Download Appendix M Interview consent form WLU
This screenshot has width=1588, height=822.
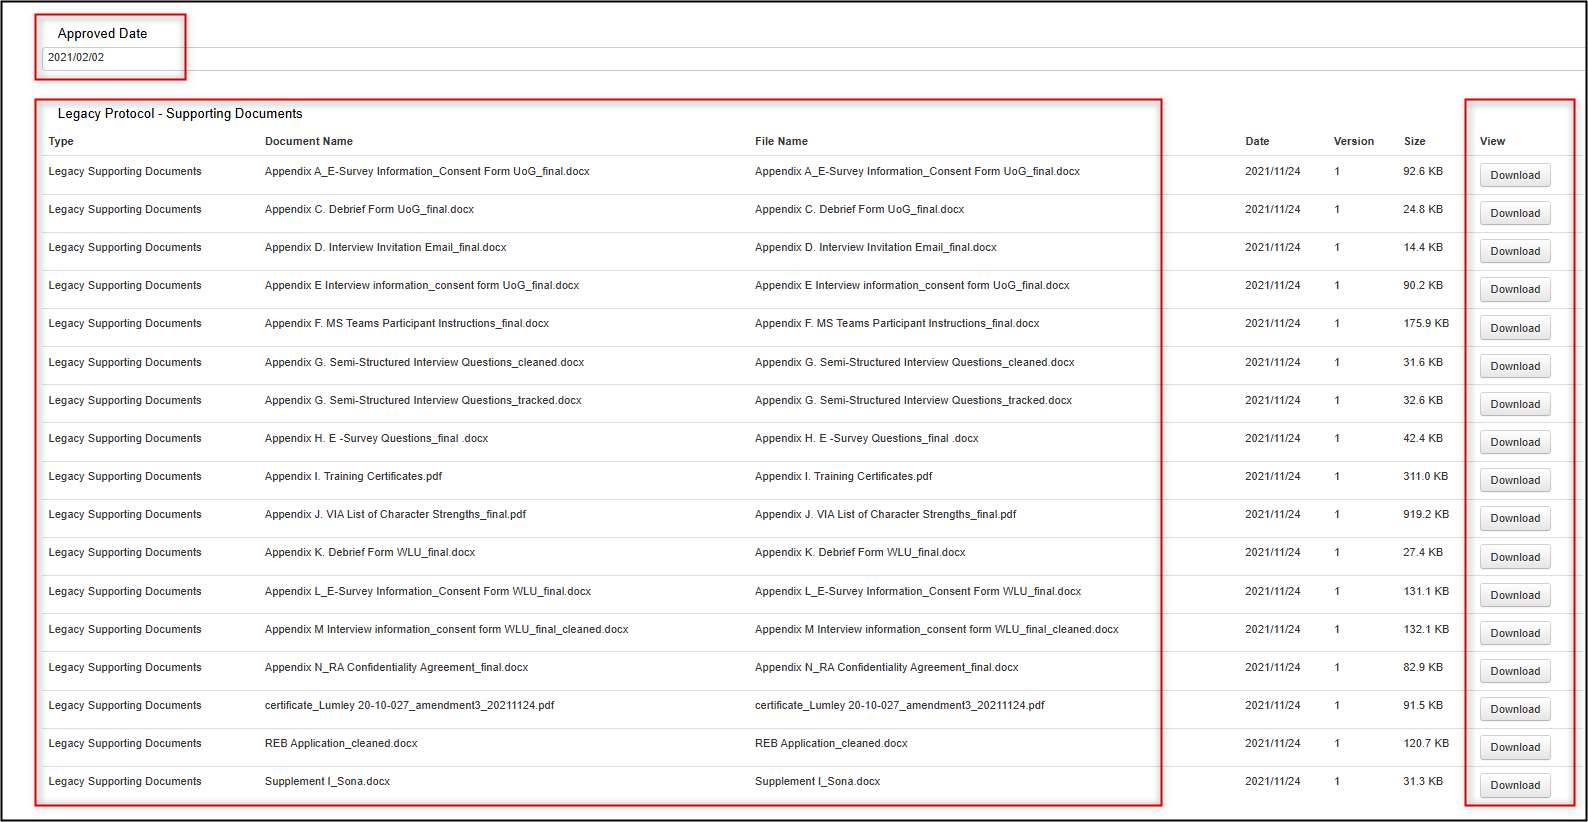tap(1515, 633)
